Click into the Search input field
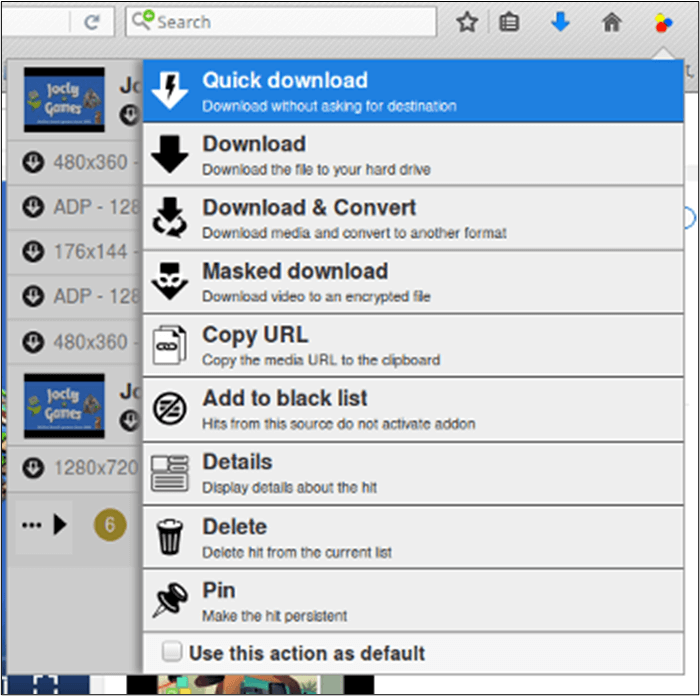 pos(290,22)
